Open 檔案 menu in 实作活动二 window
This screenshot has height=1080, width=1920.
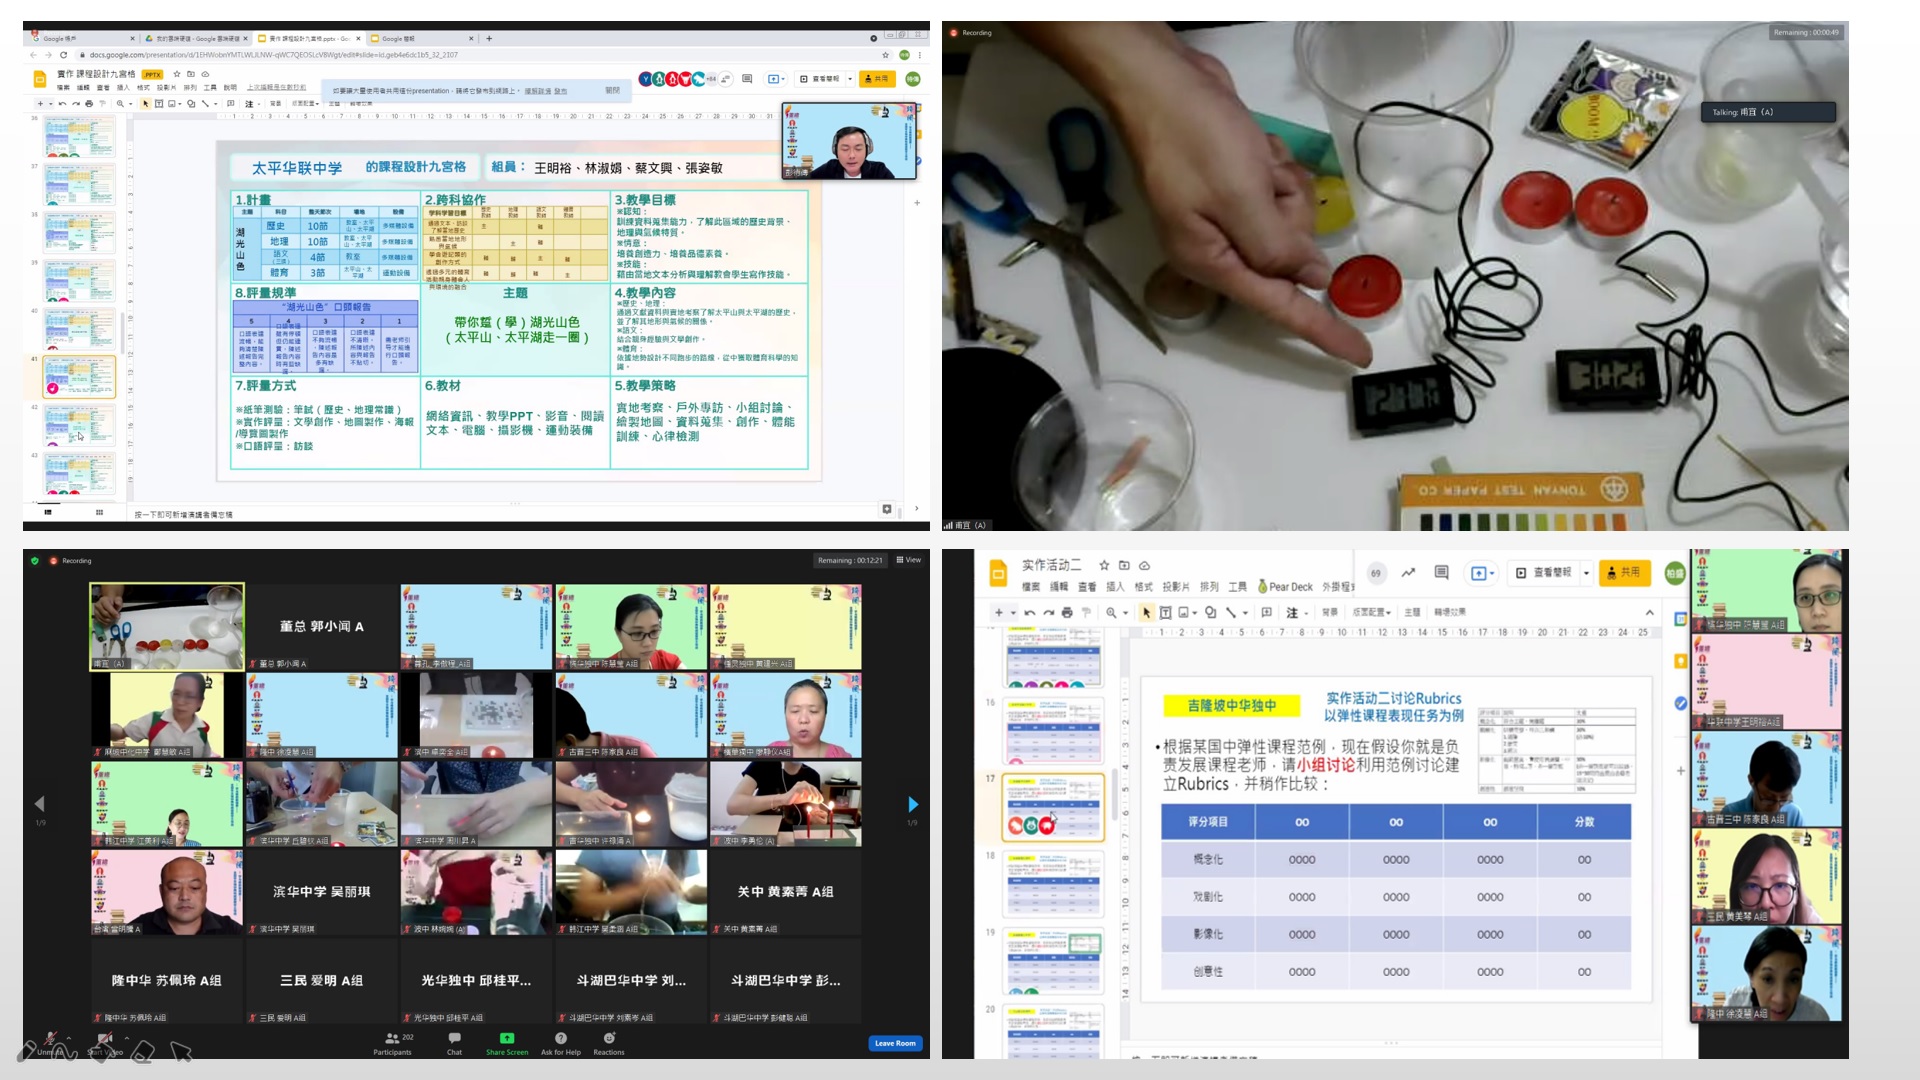point(1030,587)
